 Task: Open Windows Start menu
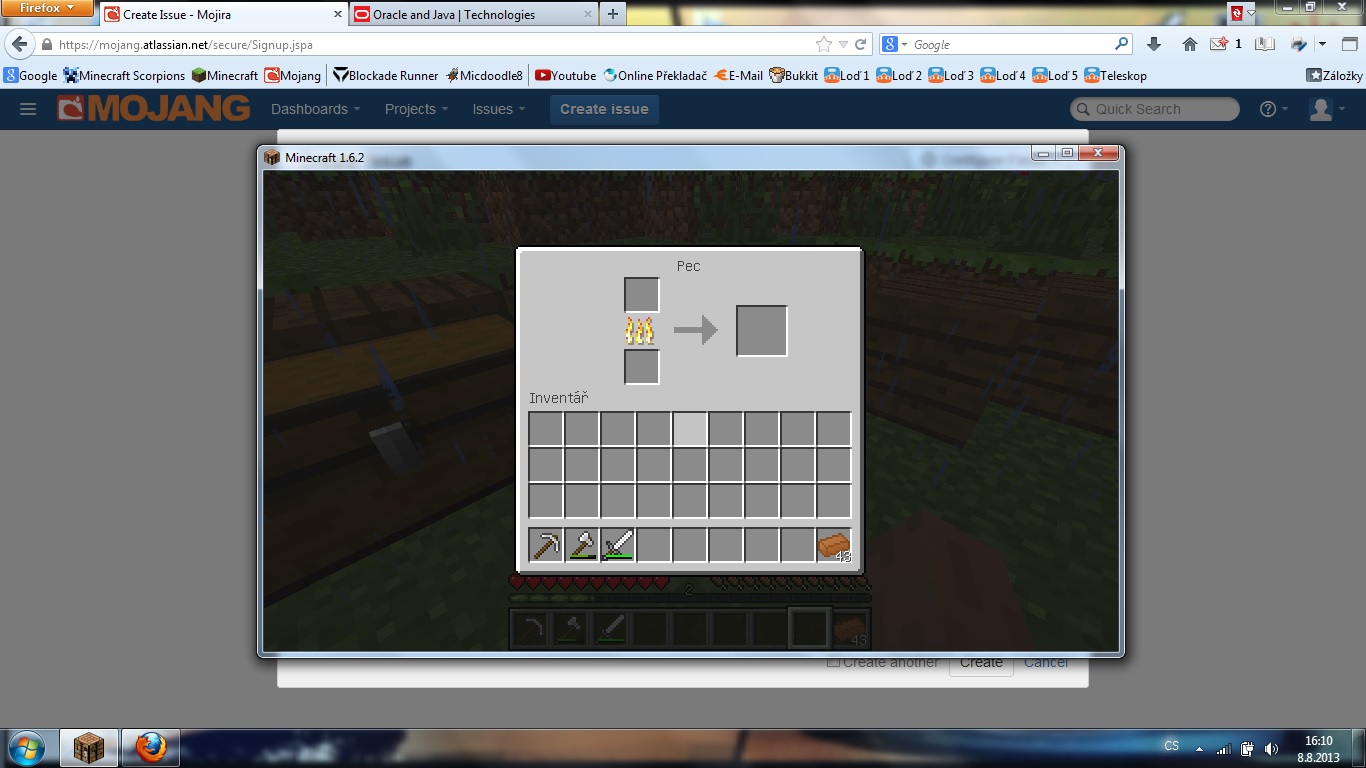[25, 748]
